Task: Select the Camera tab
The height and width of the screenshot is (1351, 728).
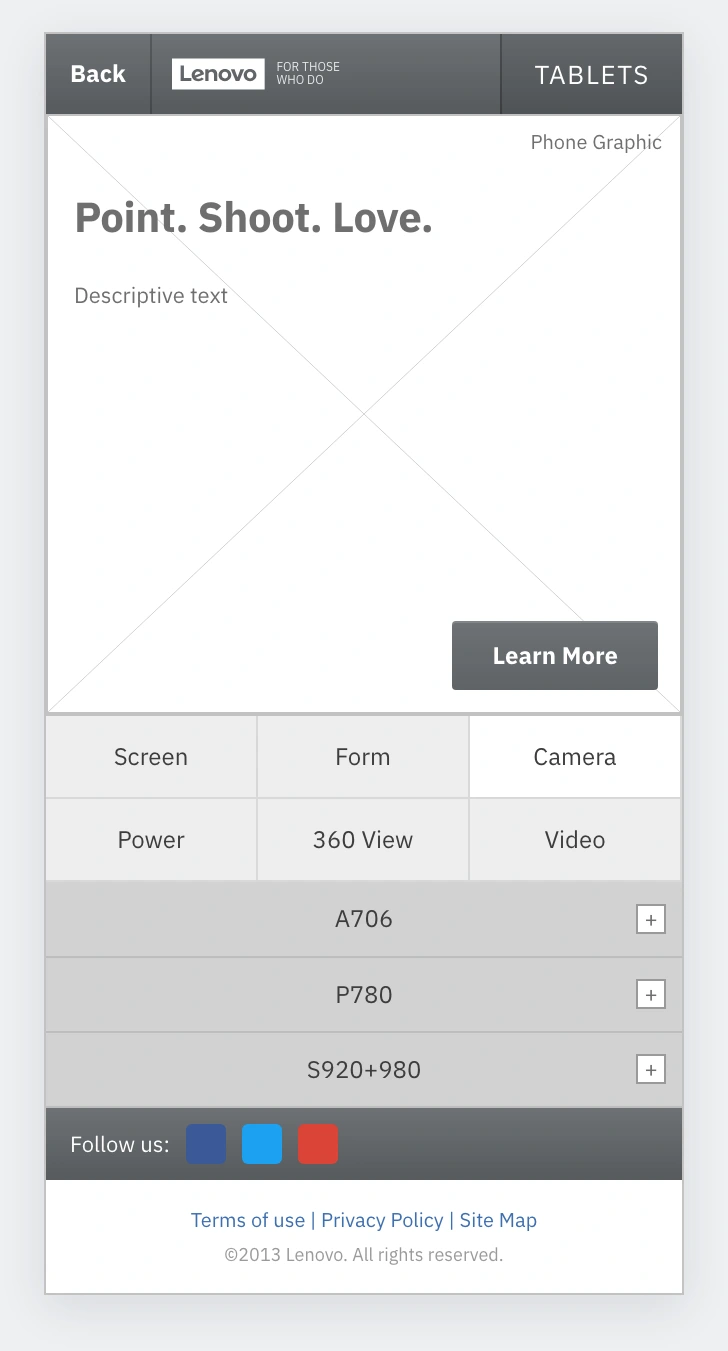Action: [x=575, y=757]
